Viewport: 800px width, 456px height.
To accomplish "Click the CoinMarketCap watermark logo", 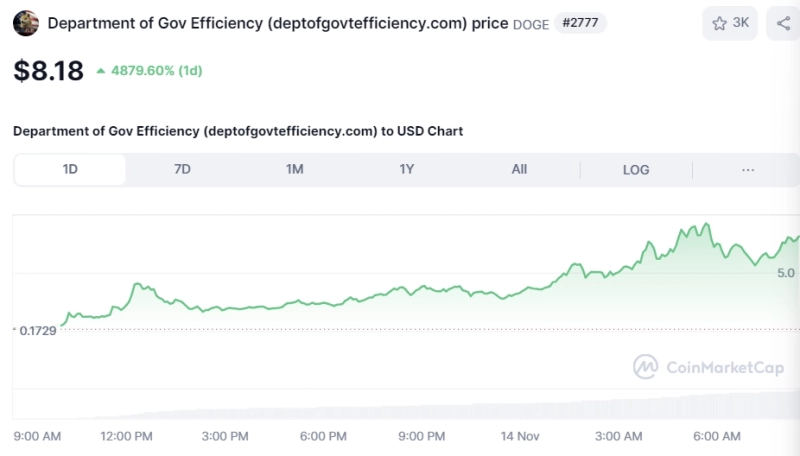I will pyautogui.click(x=646, y=367).
